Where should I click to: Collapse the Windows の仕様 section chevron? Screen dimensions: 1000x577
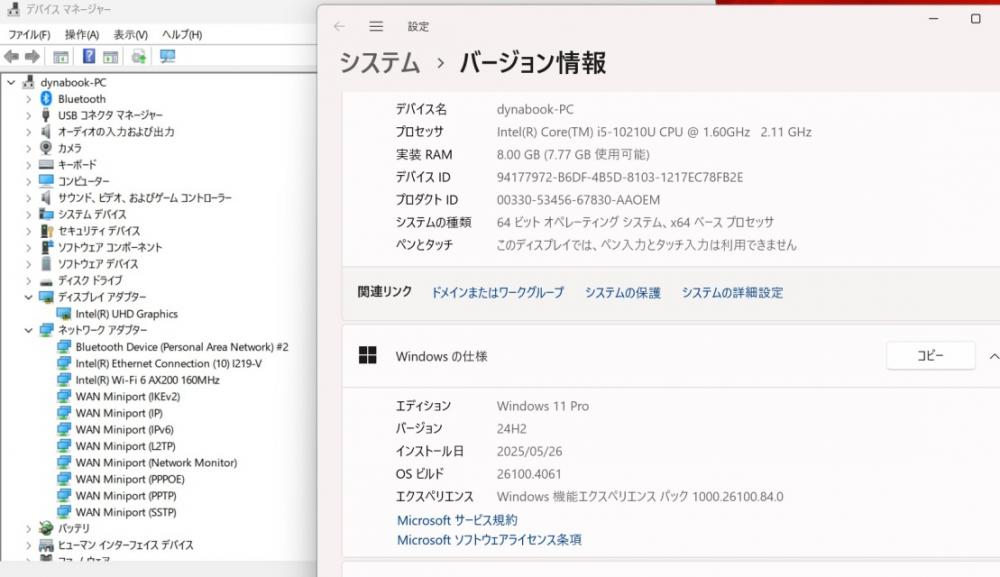point(993,356)
